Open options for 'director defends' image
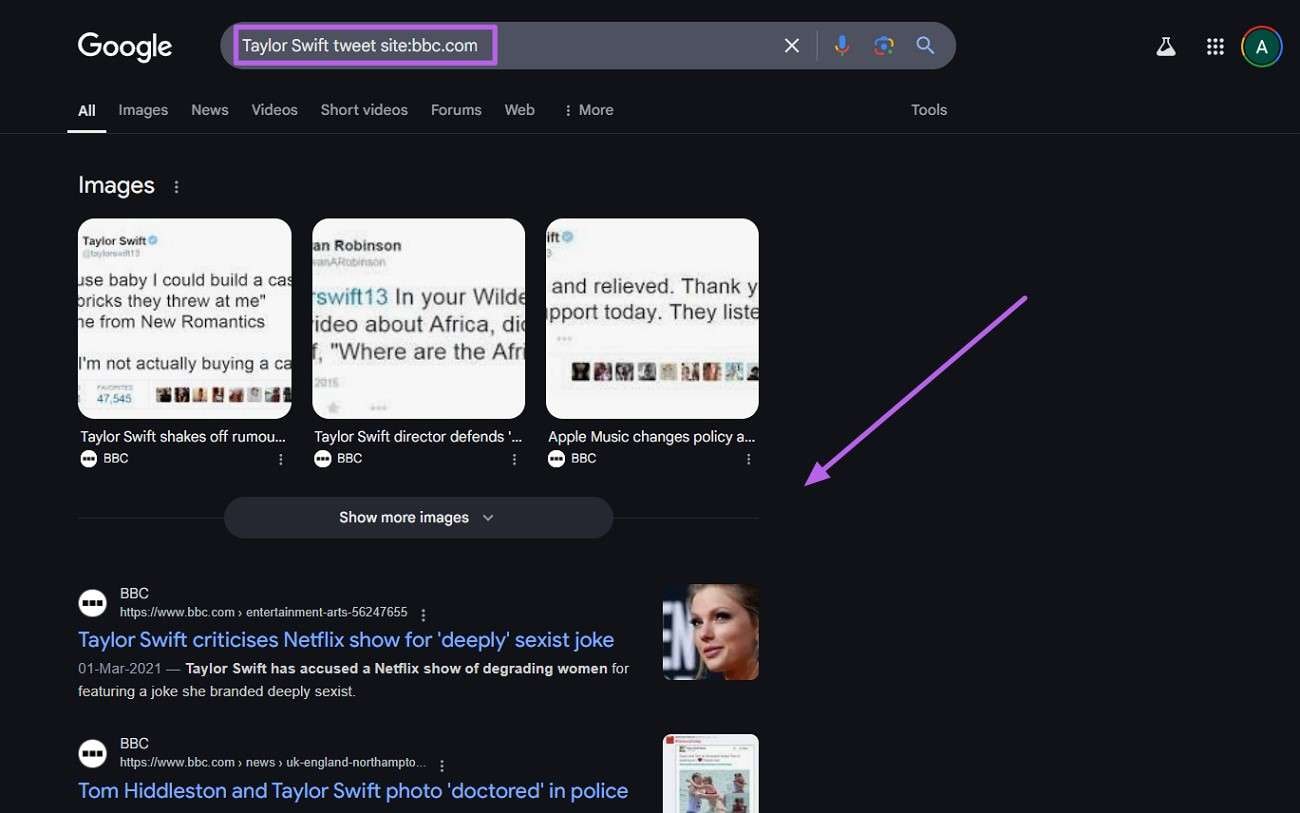1300x813 pixels. point(515,459)
